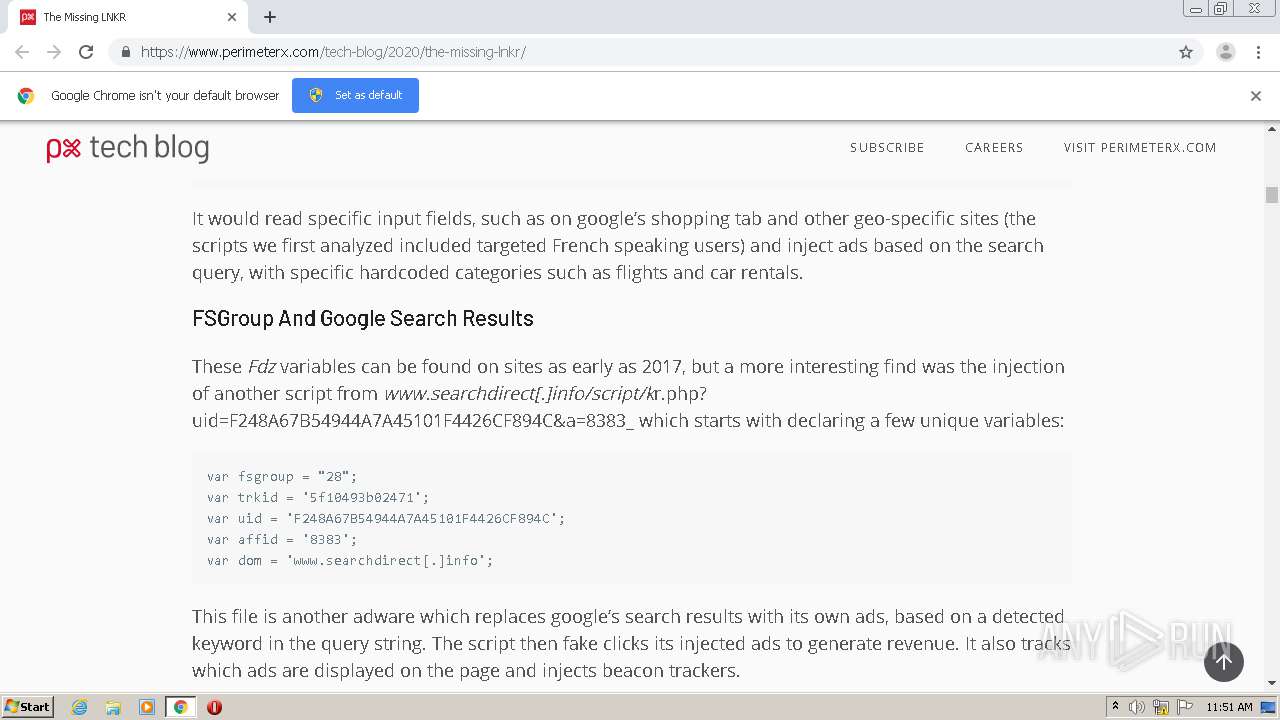Open VISIT PERIMETERX.COM link
Screen dimensions: 1280x720
(x=1140, y=147)
